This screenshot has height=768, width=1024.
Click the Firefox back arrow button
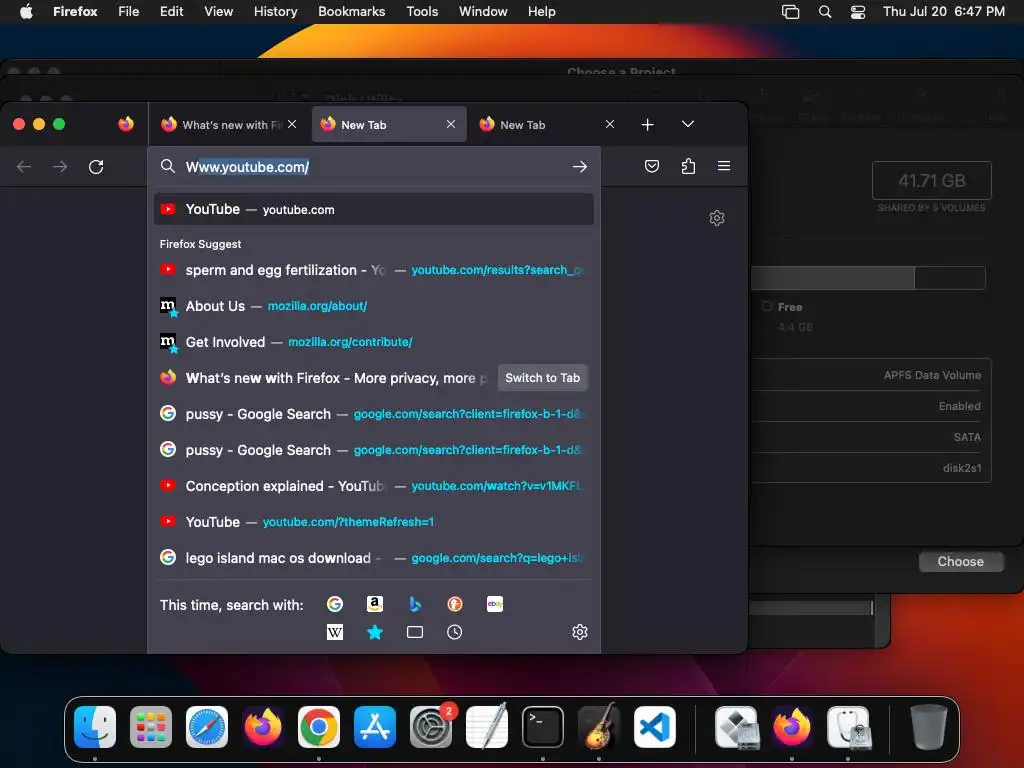point(24,167)
